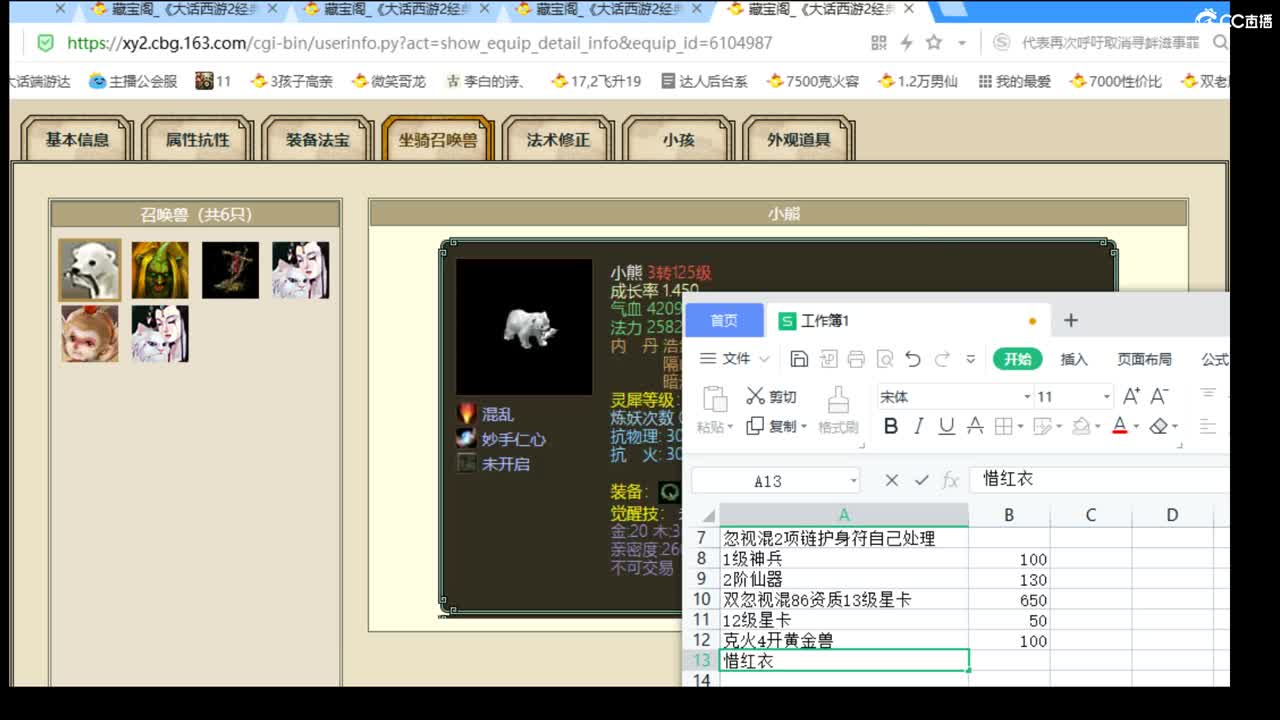The width and height of the screenshot is (1280, 720).
Task: Open the 文件 menu button
Action: [735, 359]
